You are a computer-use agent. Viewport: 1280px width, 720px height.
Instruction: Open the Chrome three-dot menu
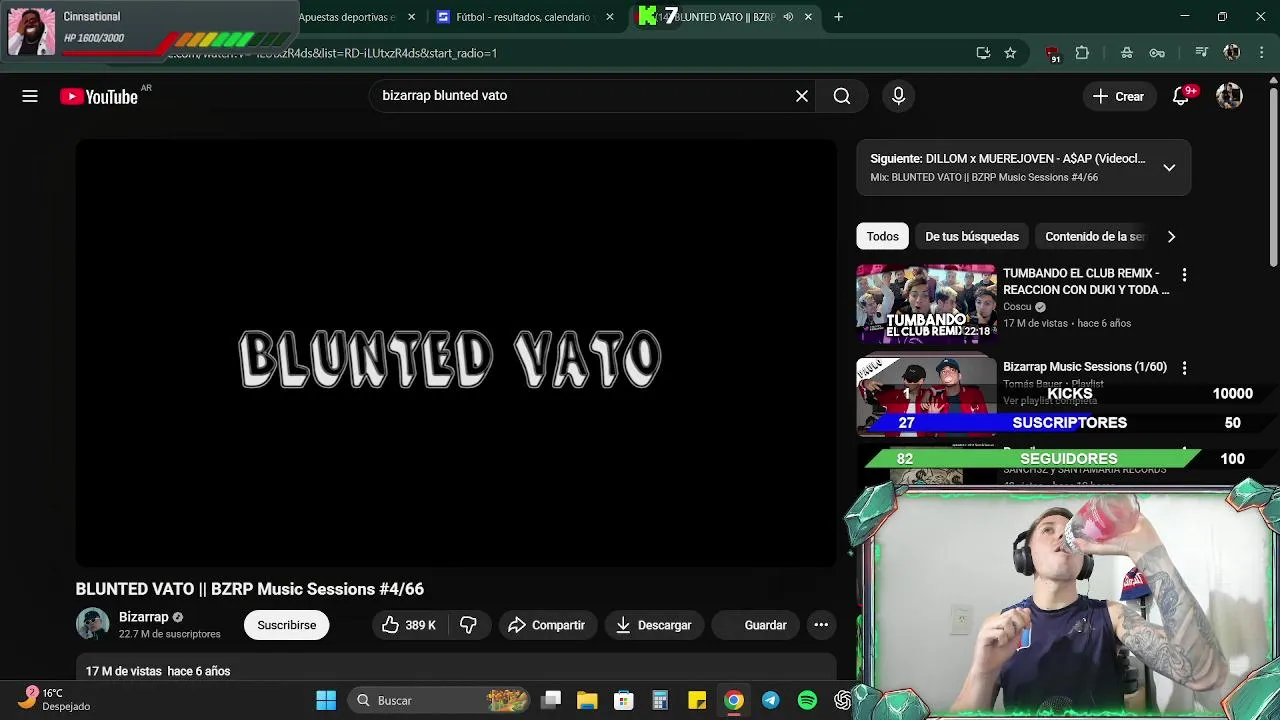[1261, 53]
